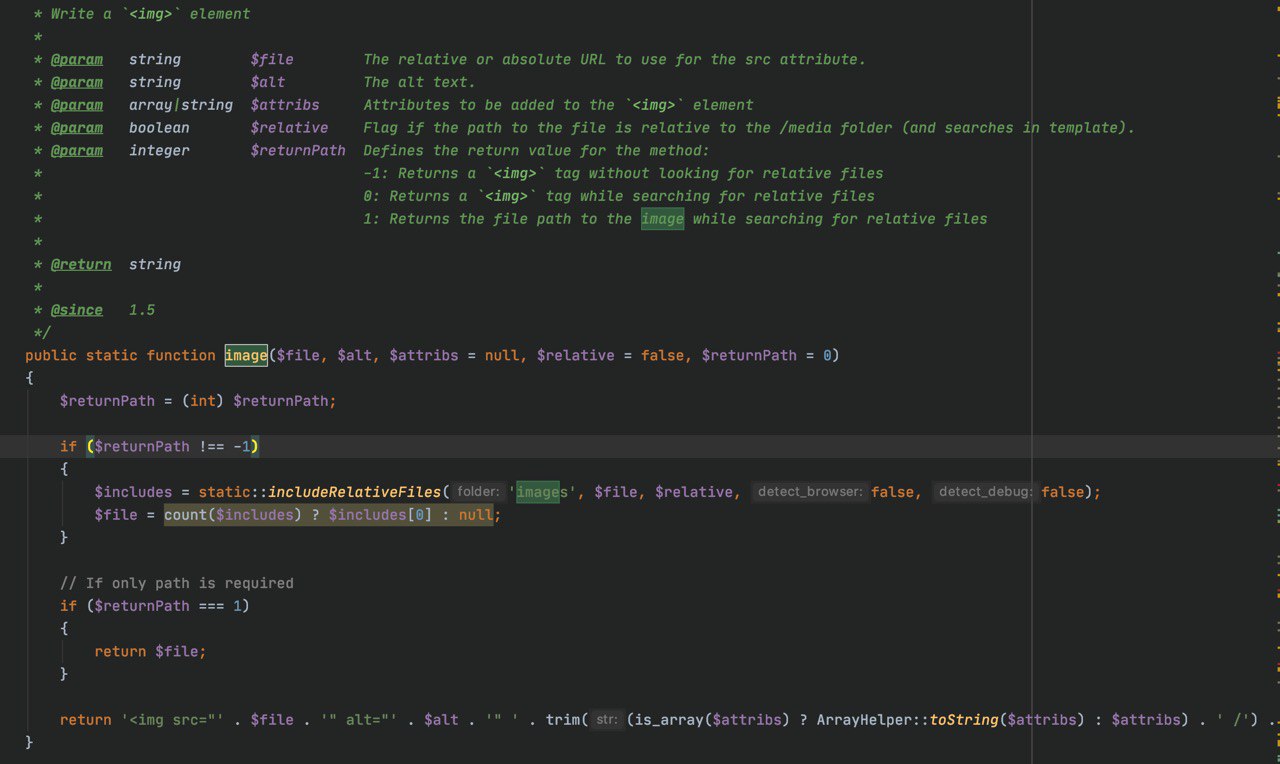Click the 'folder:' inlay hint

click(x=477, y=492)
